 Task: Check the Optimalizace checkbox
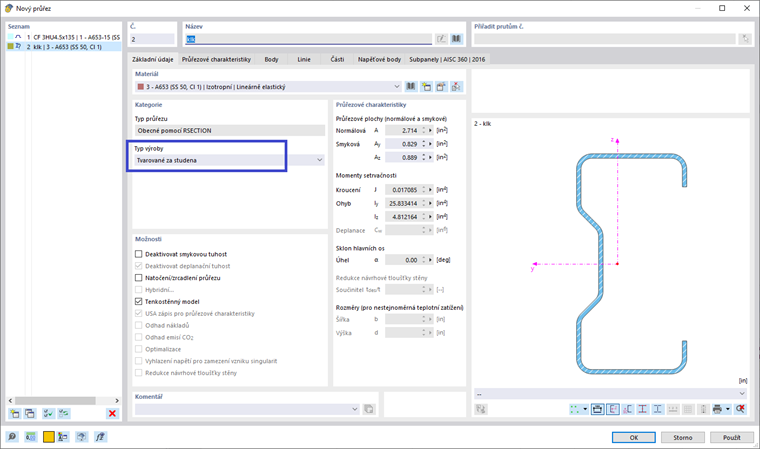tap(139, 349)
